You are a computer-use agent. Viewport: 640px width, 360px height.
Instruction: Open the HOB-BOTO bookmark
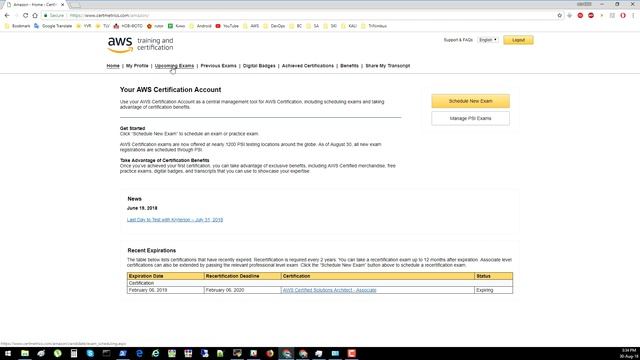(128, 26)
